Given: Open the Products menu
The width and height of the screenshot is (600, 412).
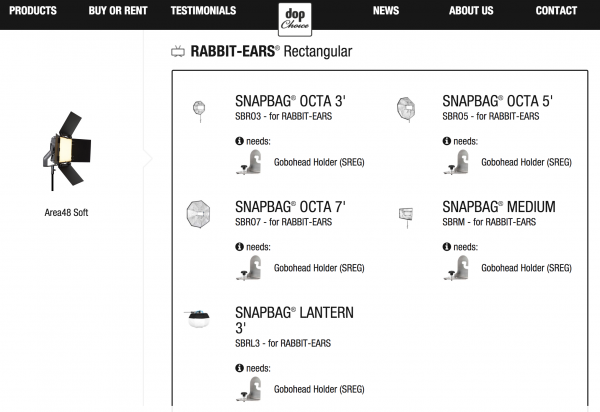Looking at the screenshot, I should point(33,11).
